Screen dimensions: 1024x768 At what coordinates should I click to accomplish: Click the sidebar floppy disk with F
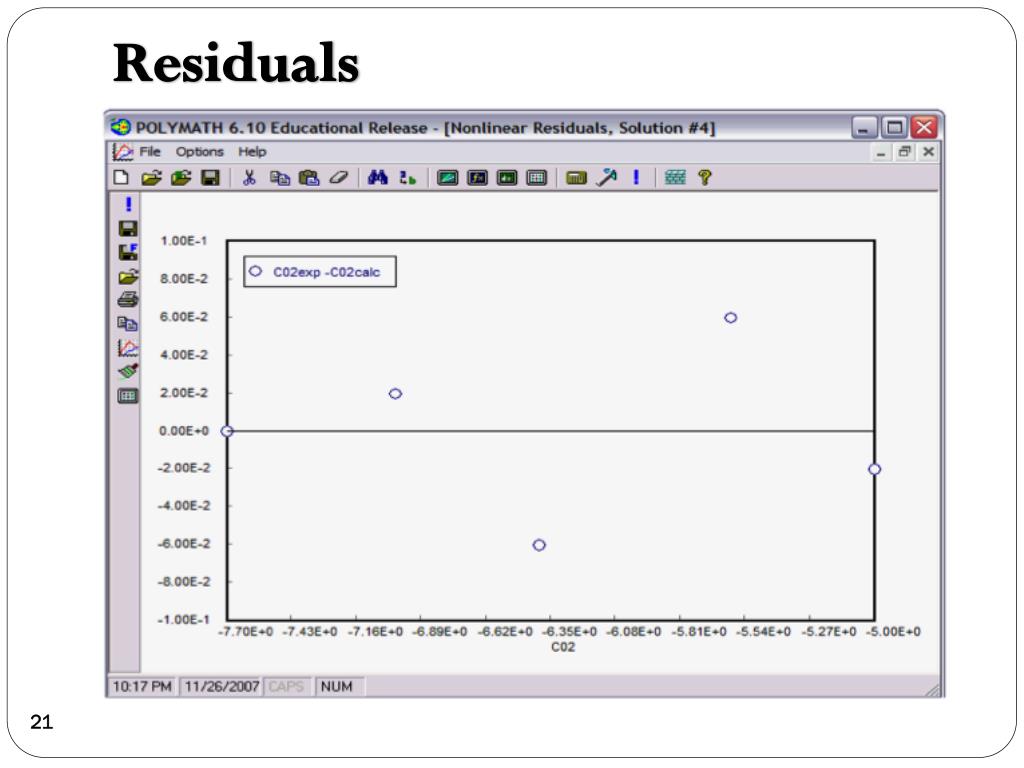(128, 252)
